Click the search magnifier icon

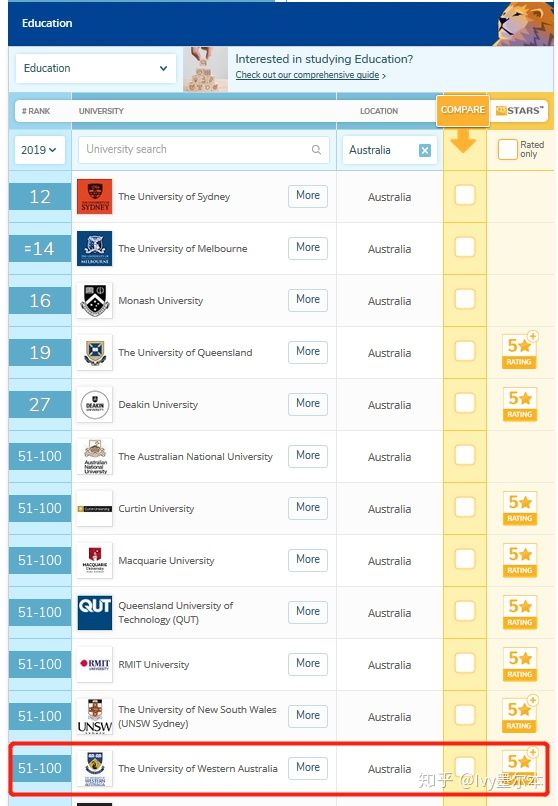(317, 150)
